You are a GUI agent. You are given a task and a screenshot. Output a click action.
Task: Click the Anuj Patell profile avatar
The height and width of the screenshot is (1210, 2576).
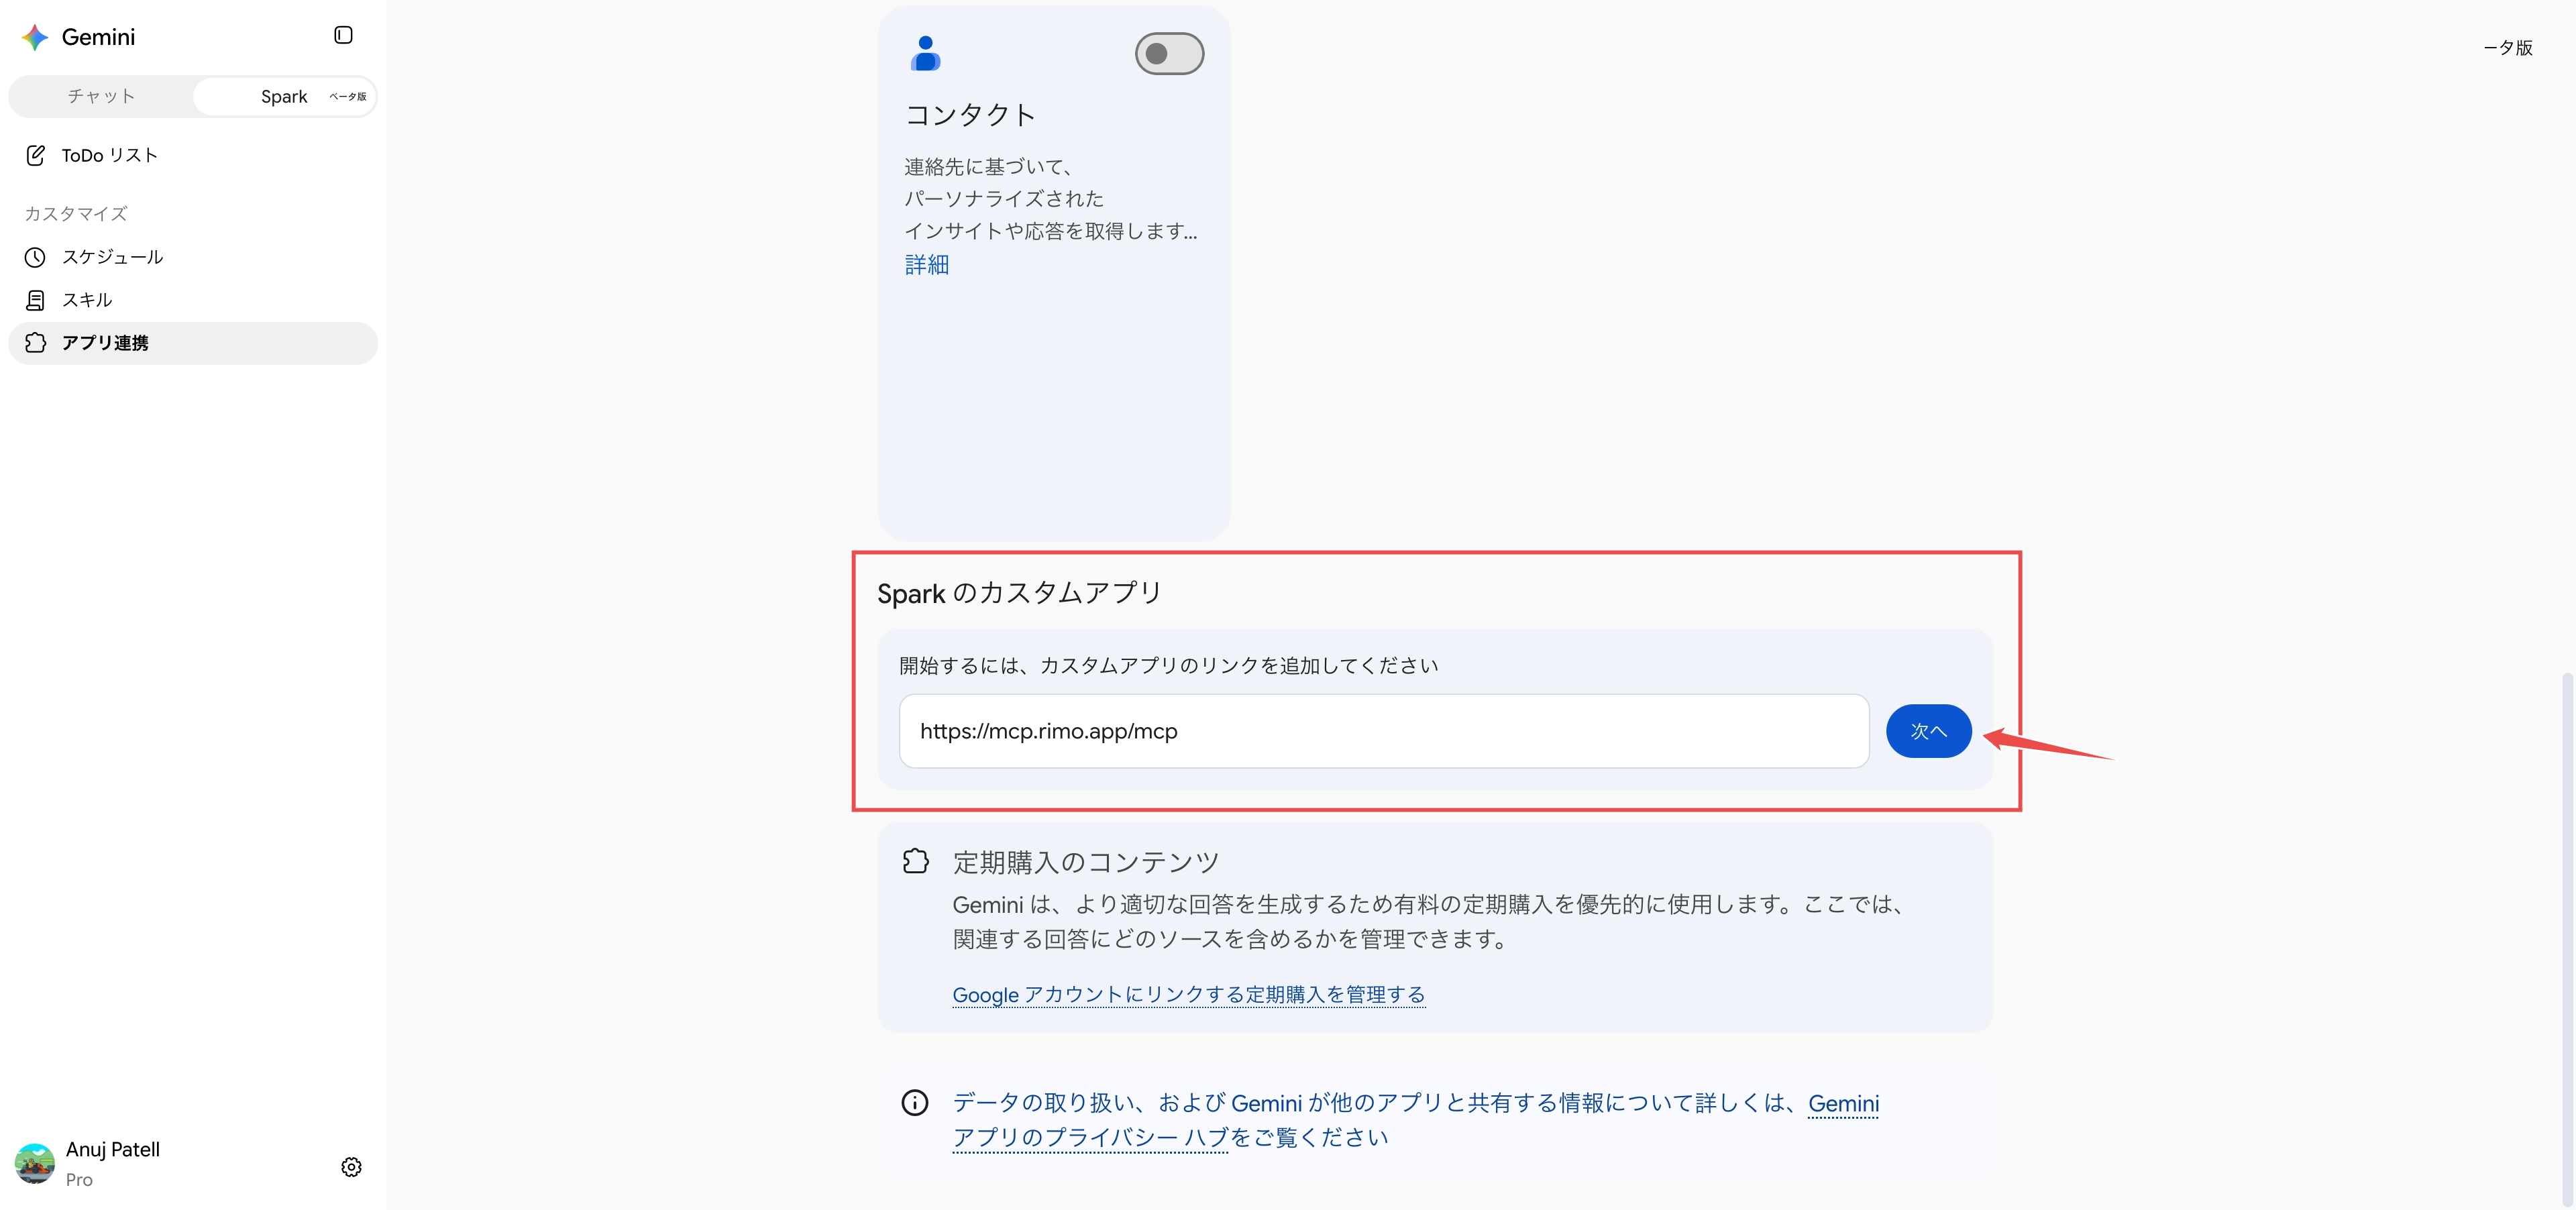(x=35, y=1164)
